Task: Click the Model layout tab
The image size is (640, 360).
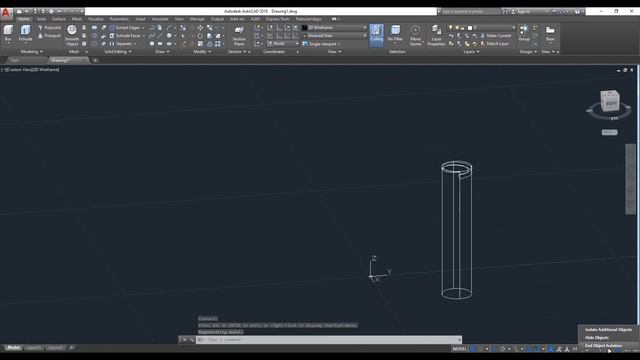Action: pos(13,348)
